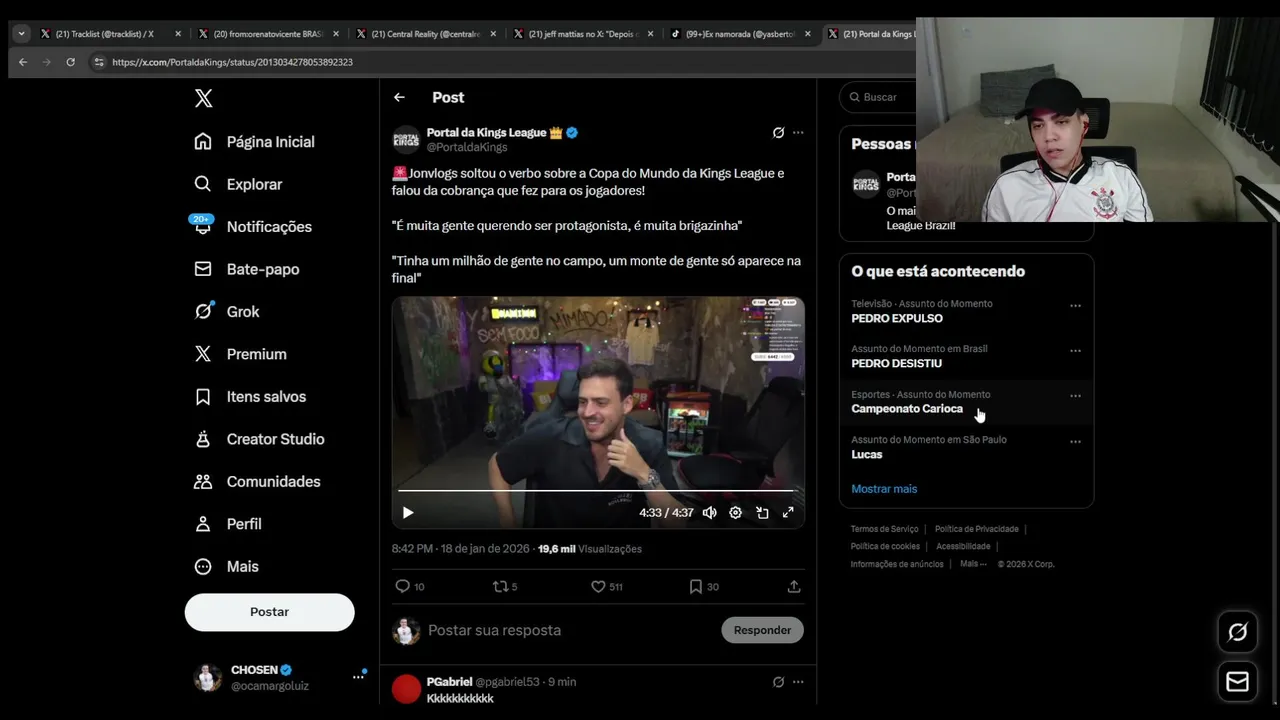Viewport: 1280px width, 720px height.
Task: Open Política de Privacidade link
Action: (x=977, y=529)
